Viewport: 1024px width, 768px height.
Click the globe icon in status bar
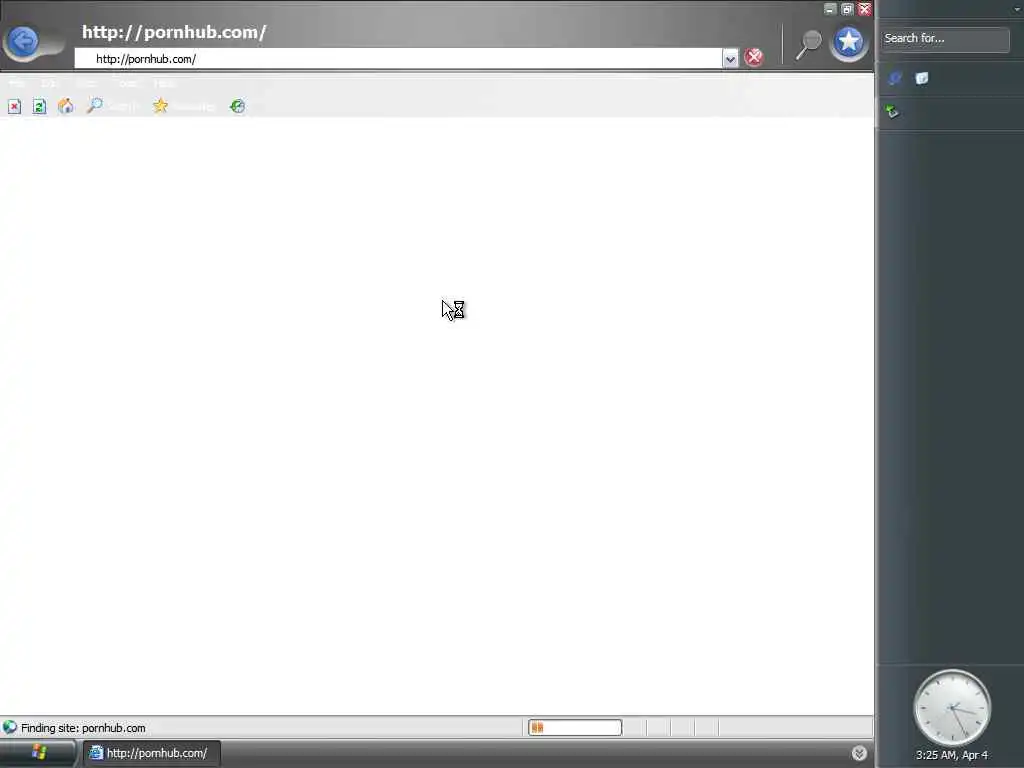click(9, 727)
